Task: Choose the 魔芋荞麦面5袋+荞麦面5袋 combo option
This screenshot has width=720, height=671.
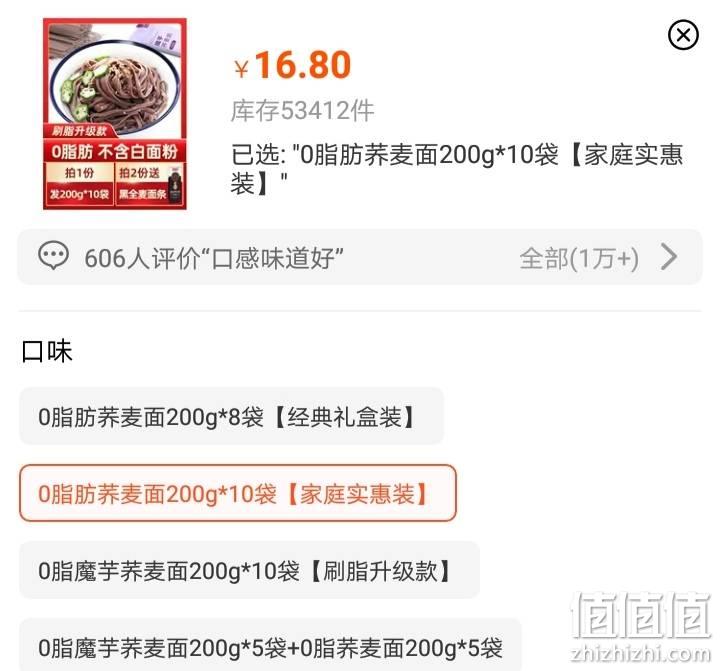Action: click(x=270, y=645)
